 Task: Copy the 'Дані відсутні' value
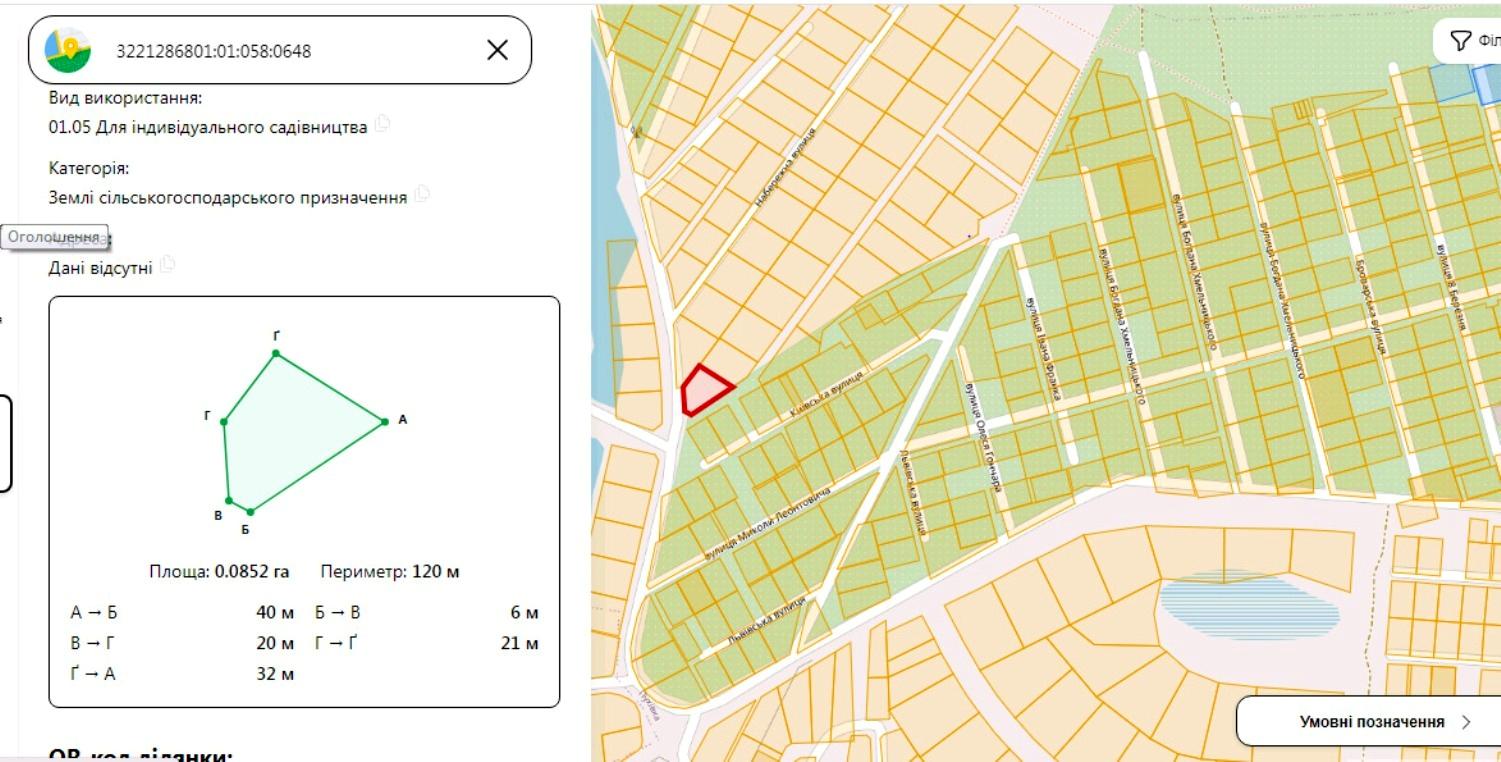pyautogui.click(x=168, y=265)
